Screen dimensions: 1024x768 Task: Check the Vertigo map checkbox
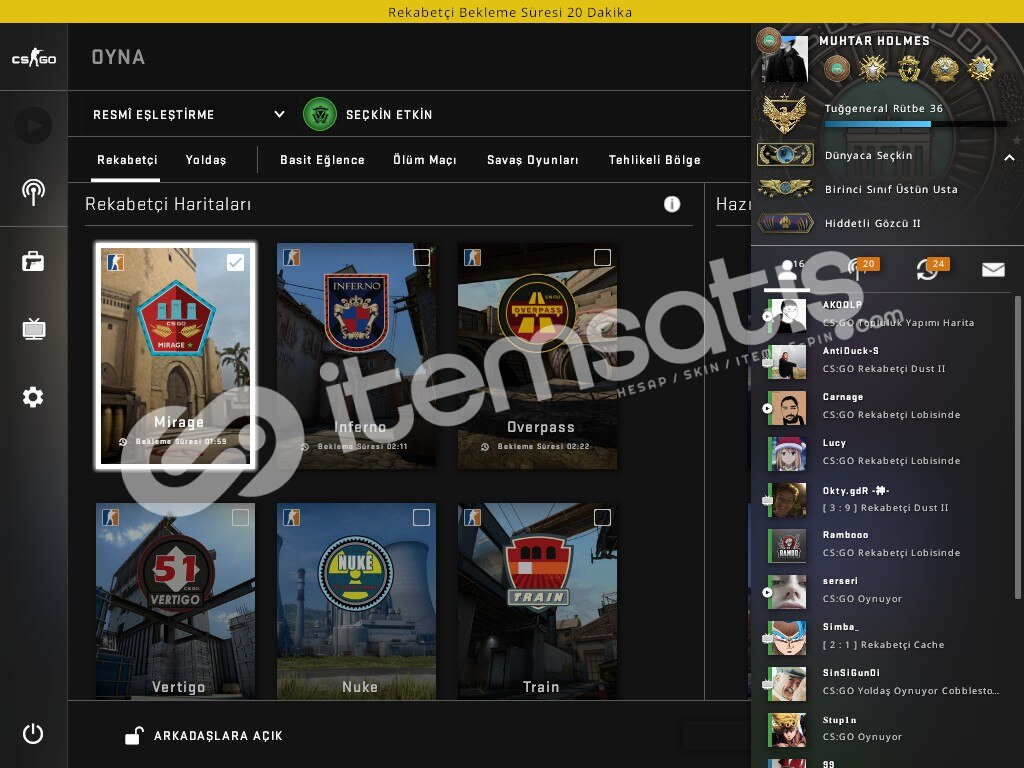[240, 517]
